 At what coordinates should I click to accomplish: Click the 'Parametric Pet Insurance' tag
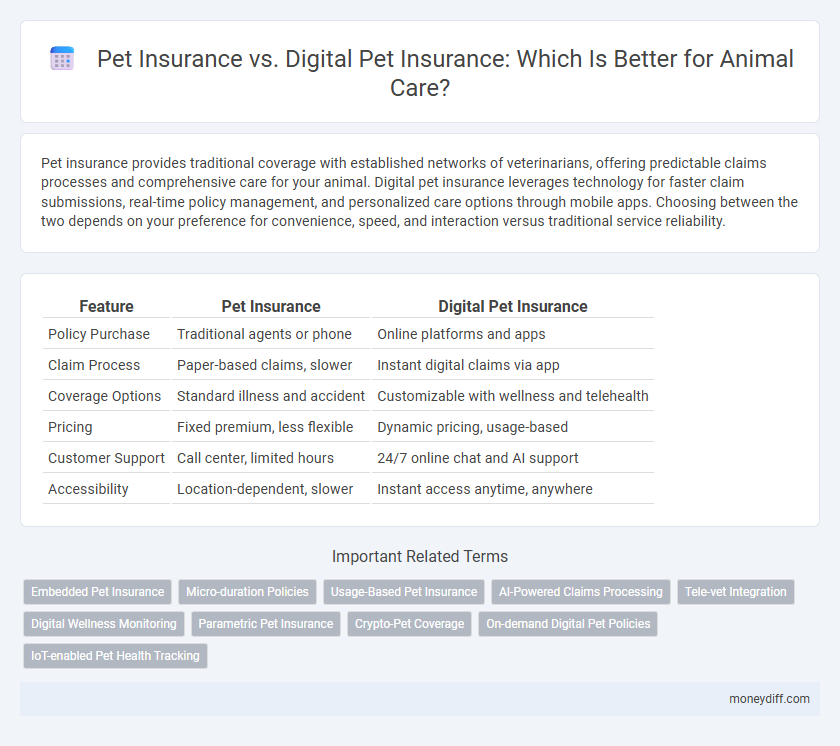[266, 623]
